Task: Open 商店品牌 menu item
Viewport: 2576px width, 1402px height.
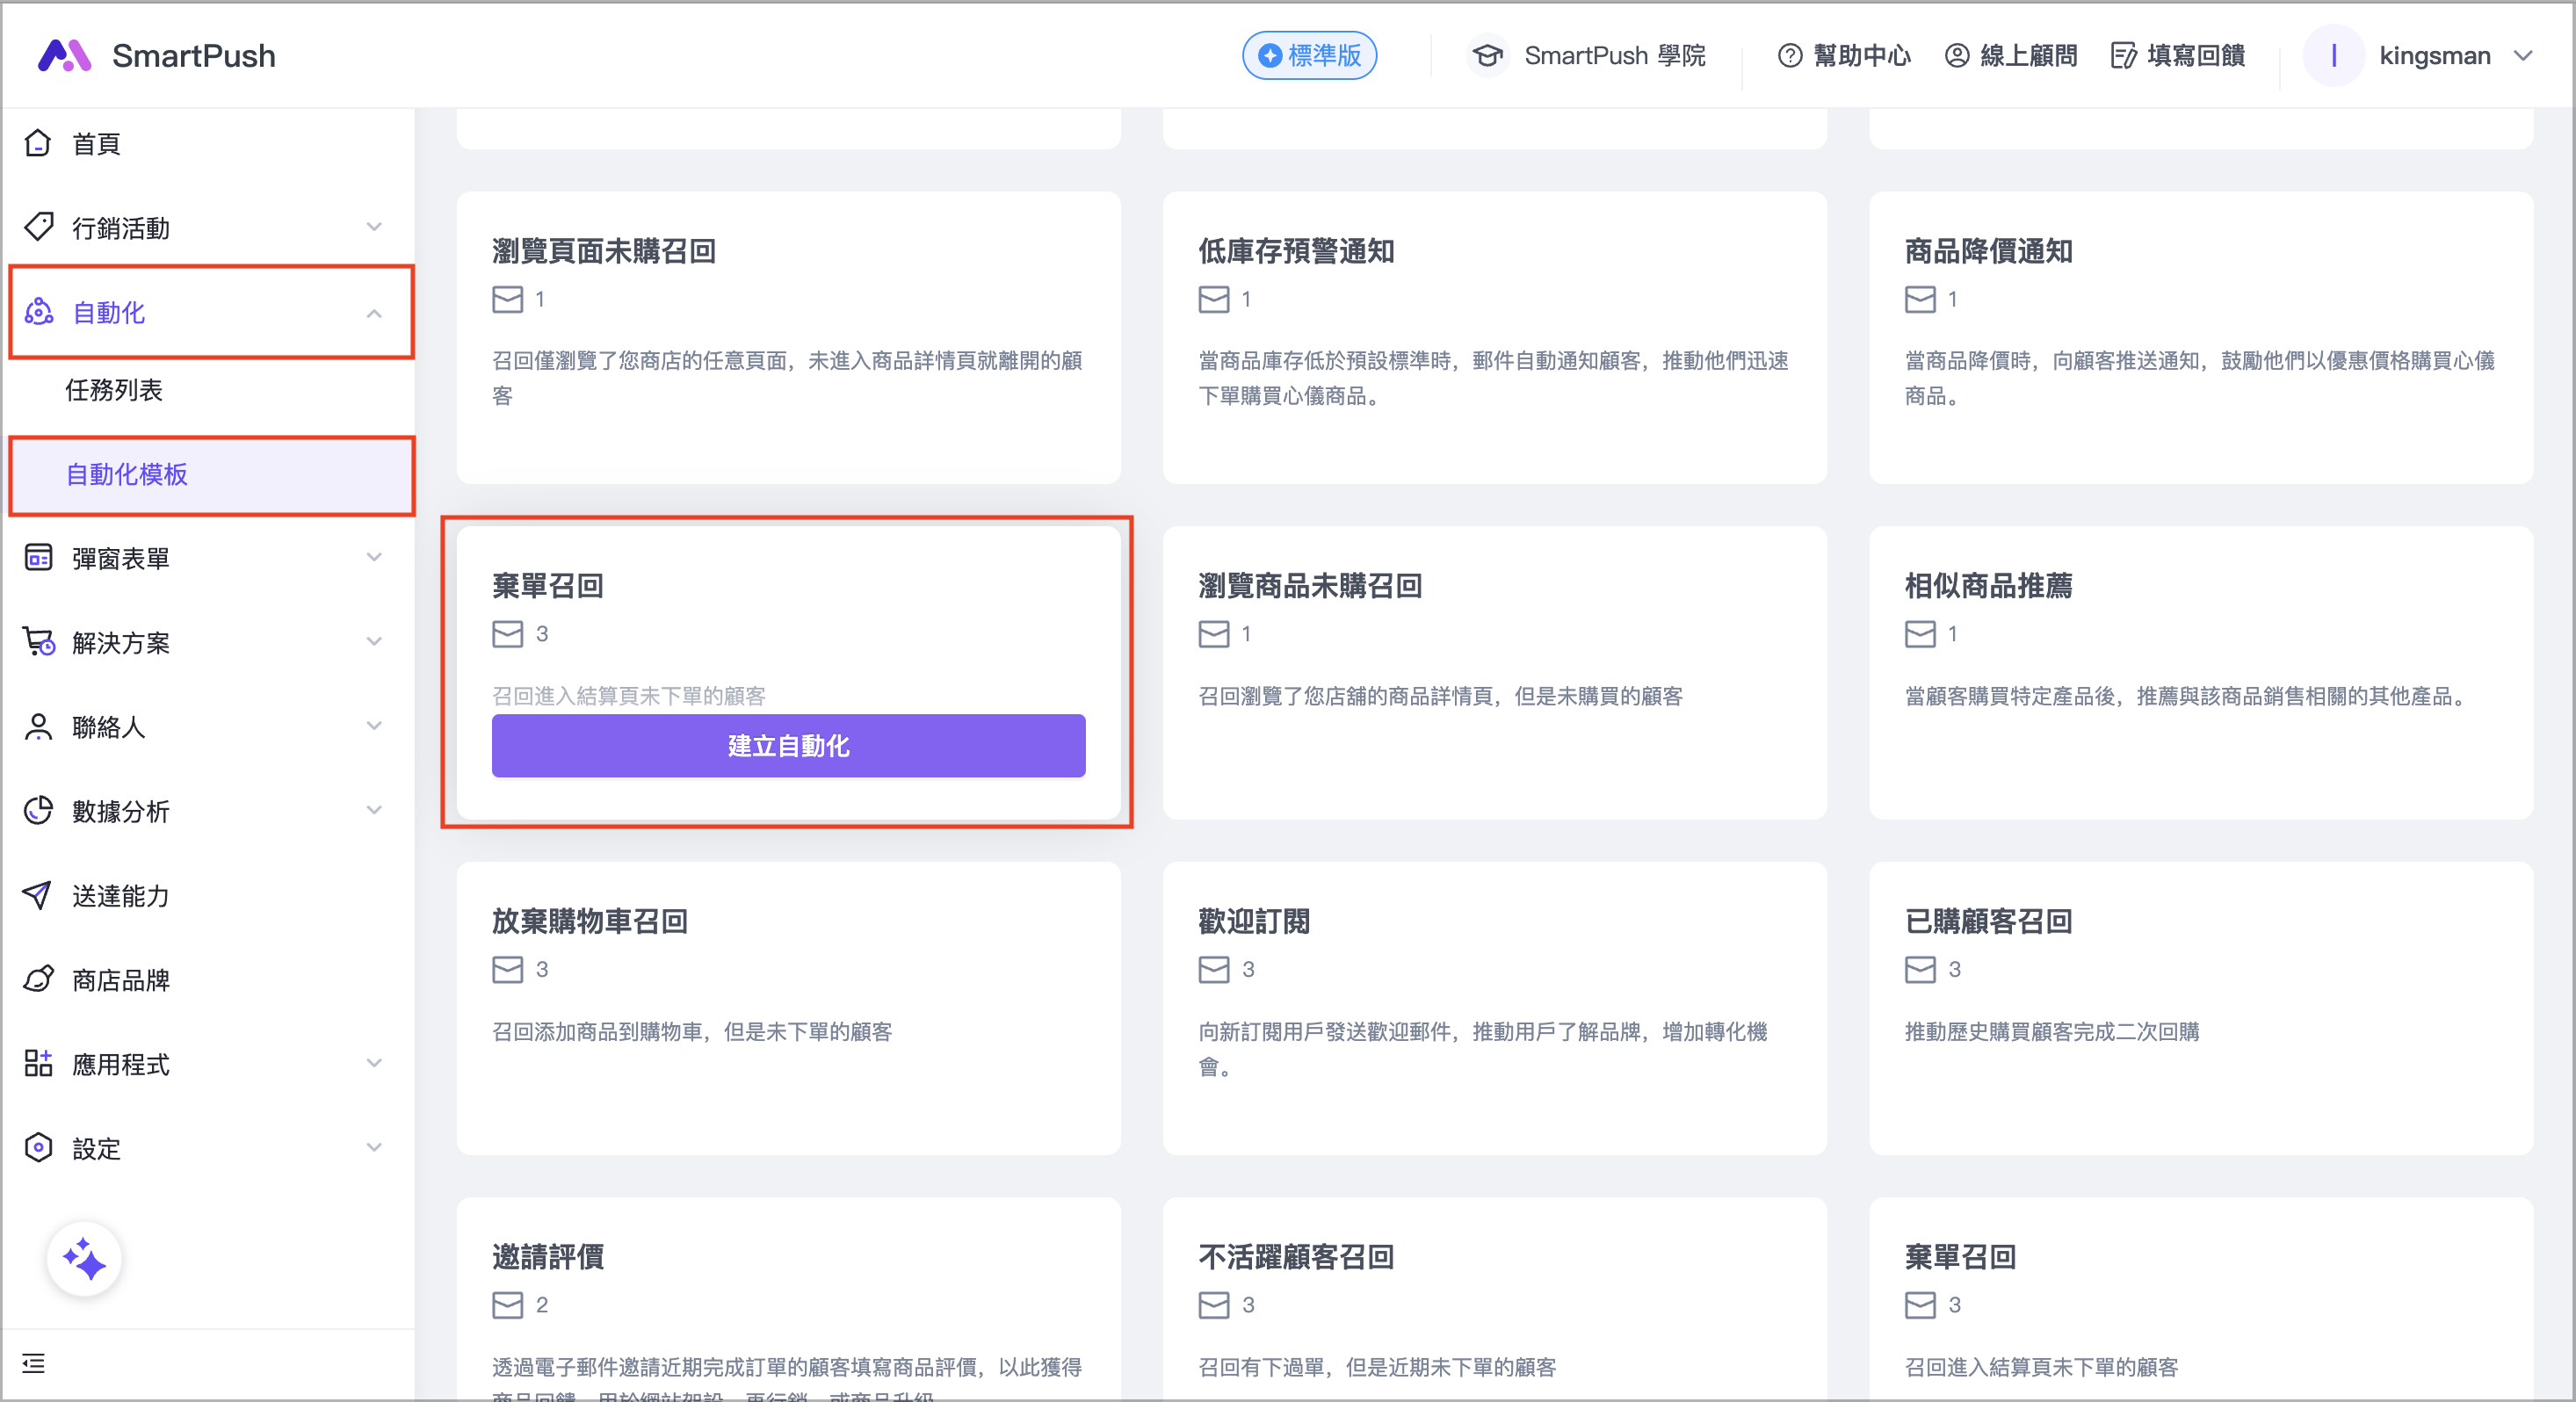Action: click(120, 980)
